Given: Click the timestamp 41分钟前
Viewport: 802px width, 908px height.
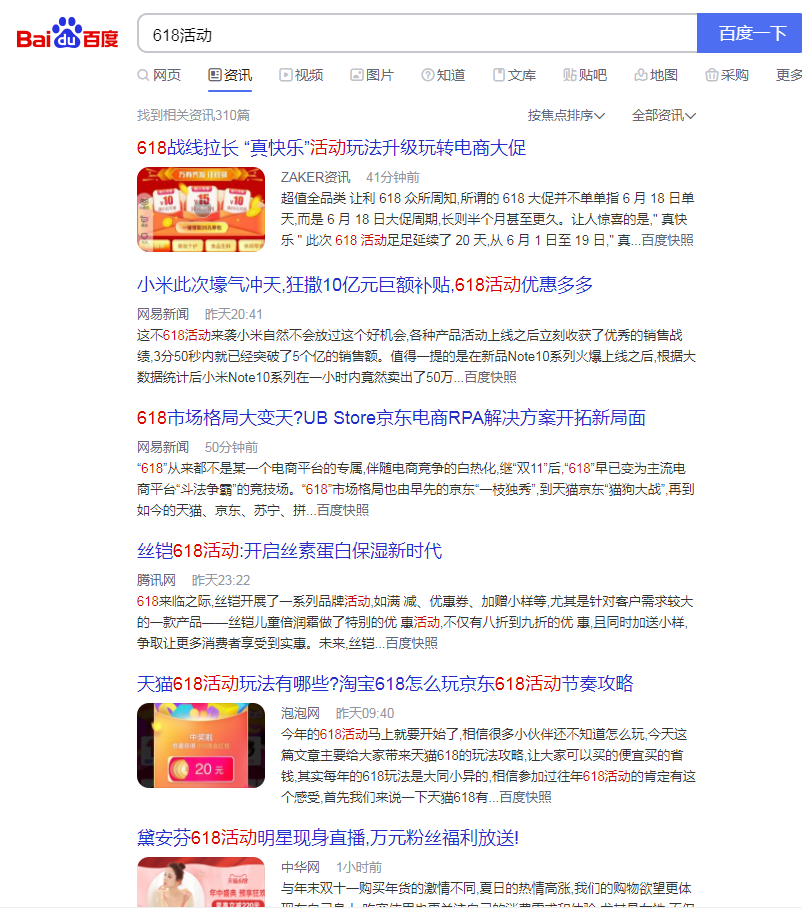Looking at the screenshot, I should point(393,177).
